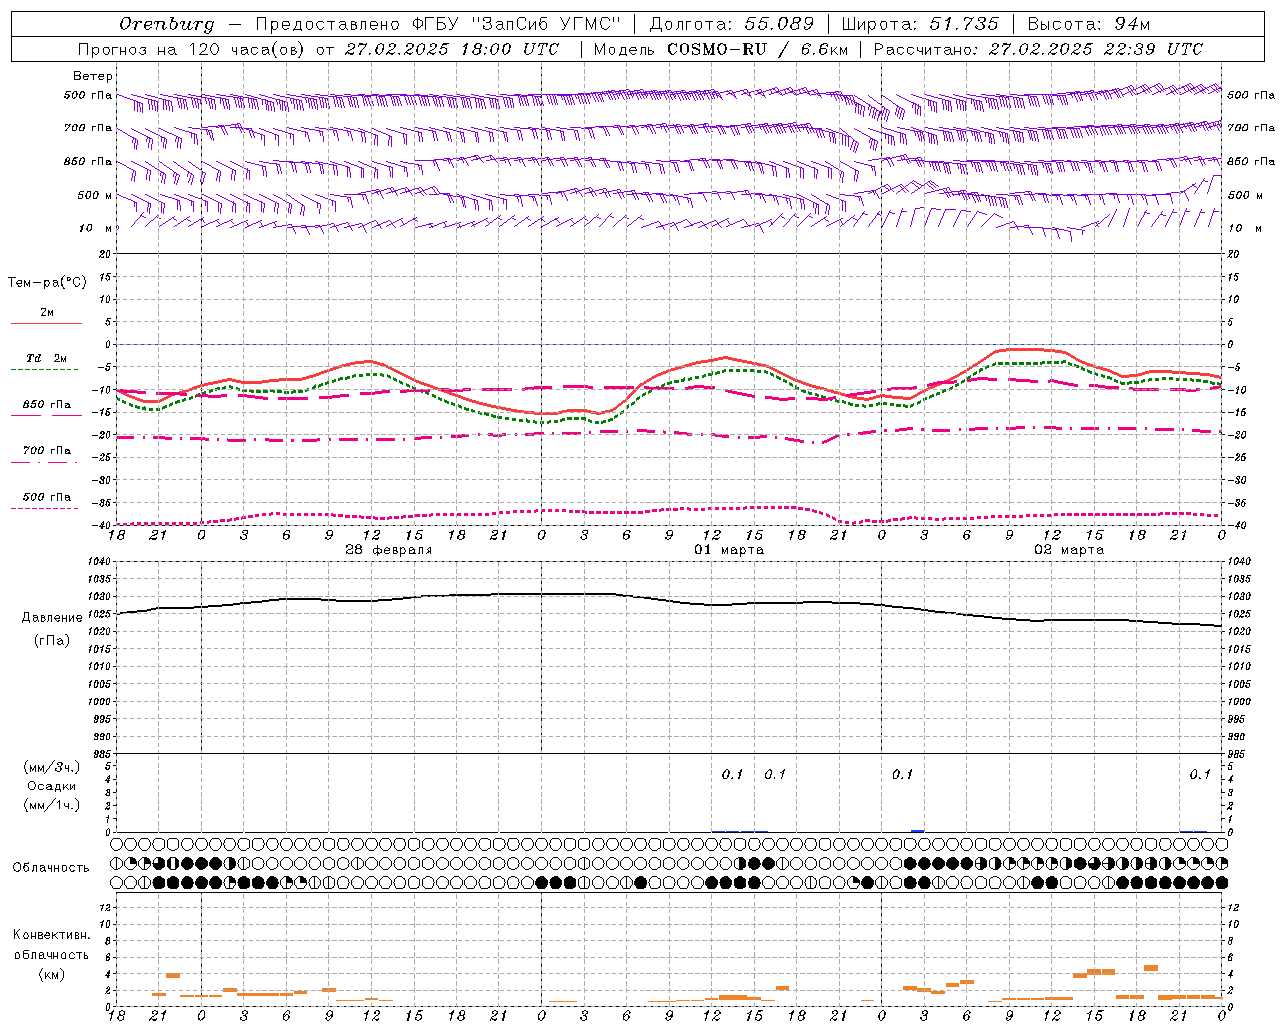Click the 02 марта date label
Screen dimensions: 1280x1024
click(1069, 550)
